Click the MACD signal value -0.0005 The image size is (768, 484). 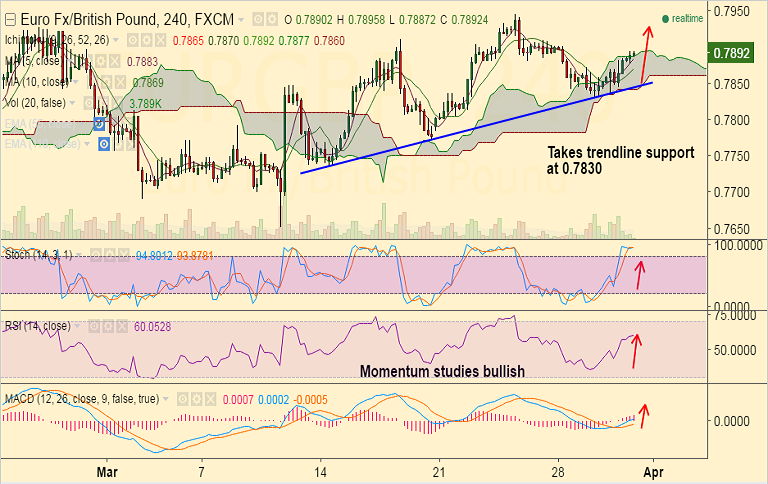[311, 400]
